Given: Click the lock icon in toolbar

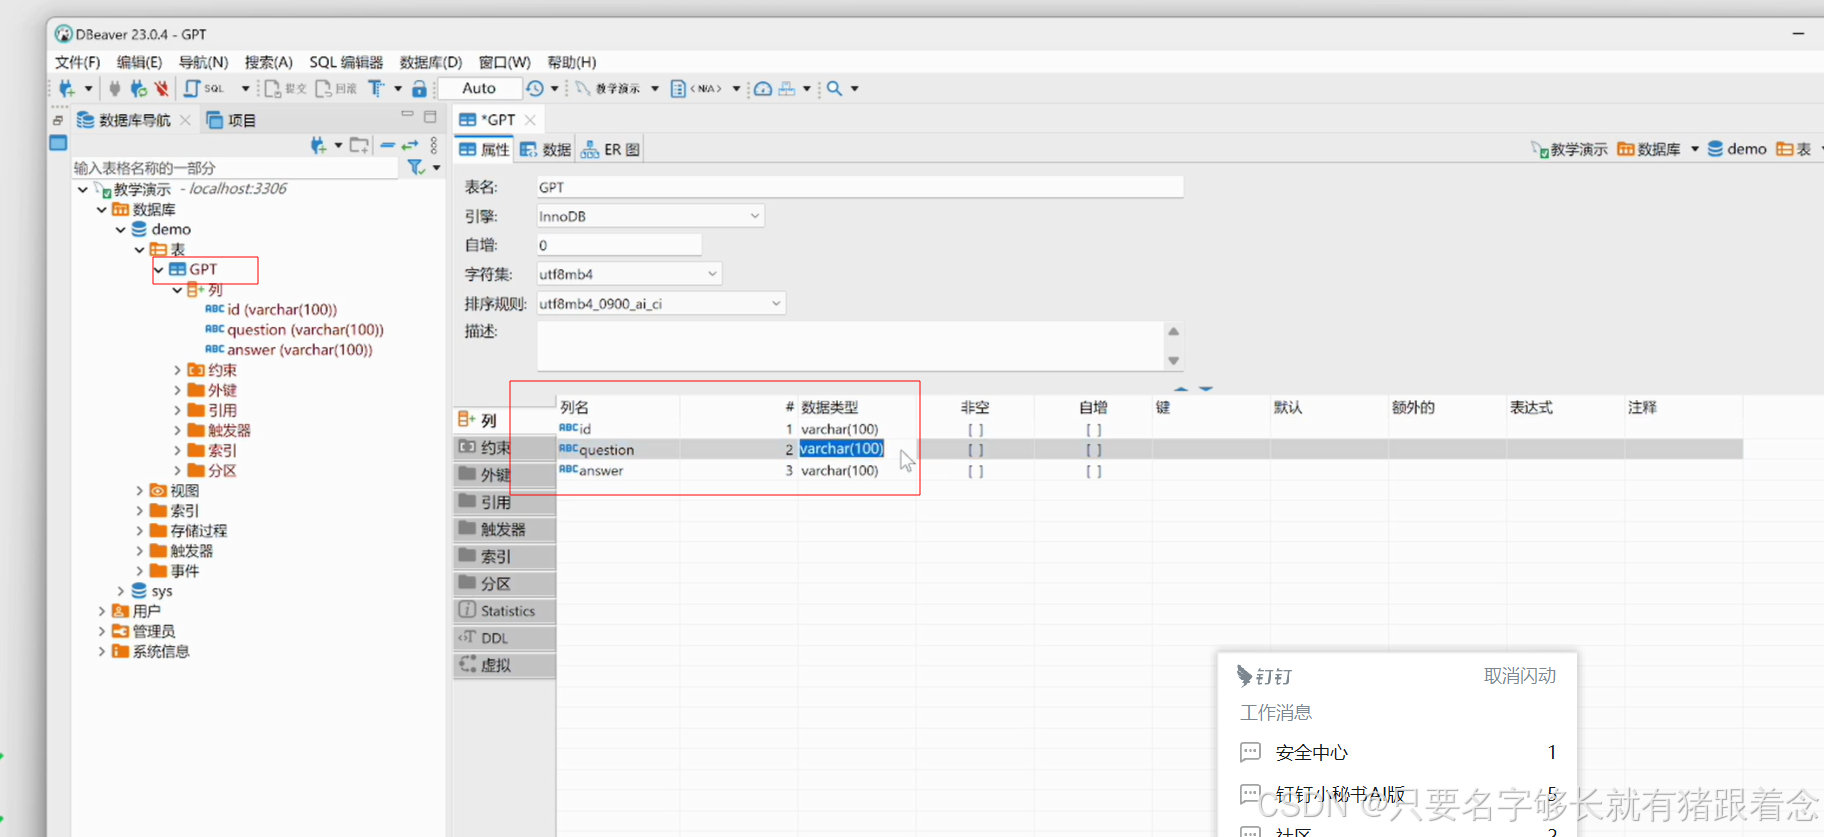Looking at the screenshot, I should 420,88.
